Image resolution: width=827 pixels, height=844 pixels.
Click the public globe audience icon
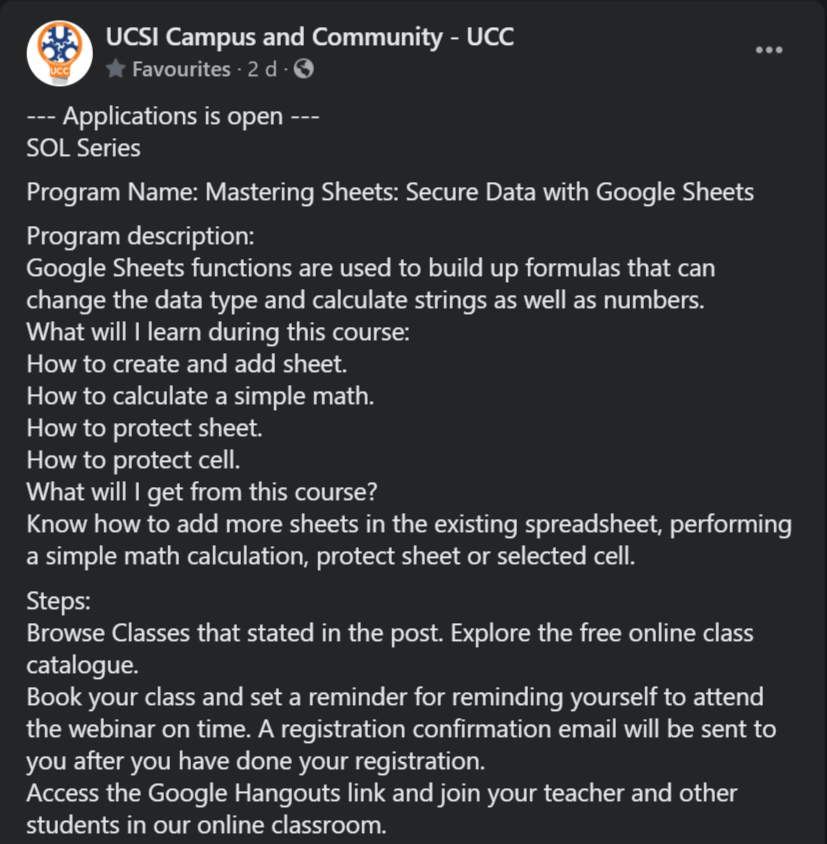[x=304, y=69]
